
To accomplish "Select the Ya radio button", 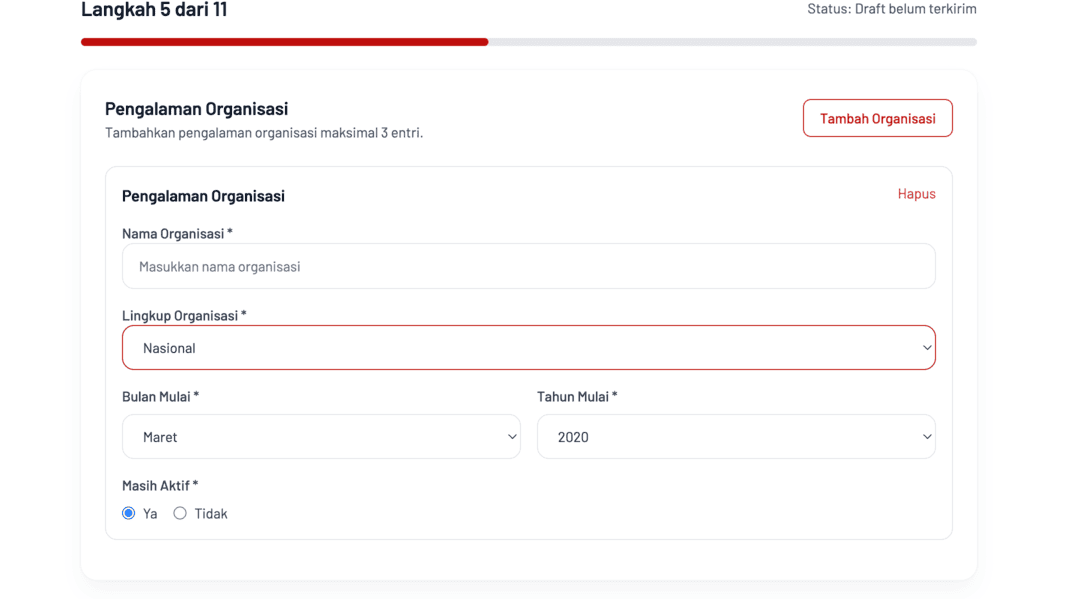I will tap(129, 513).
